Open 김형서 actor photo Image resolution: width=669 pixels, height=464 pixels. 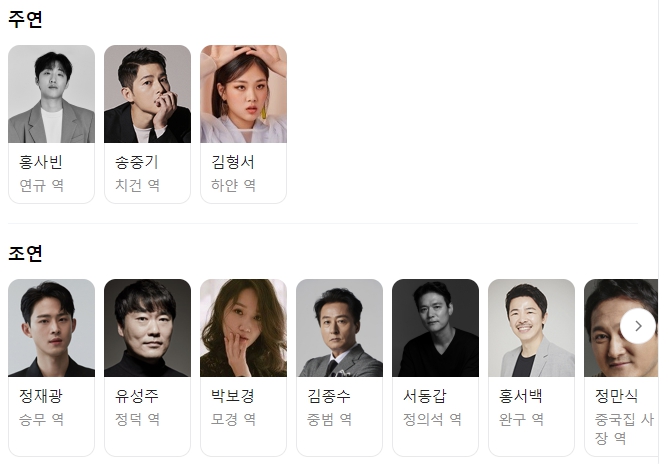[244, 94]
